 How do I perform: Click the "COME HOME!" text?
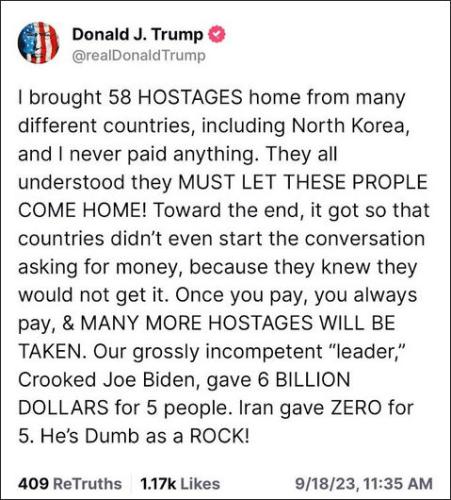82,211
